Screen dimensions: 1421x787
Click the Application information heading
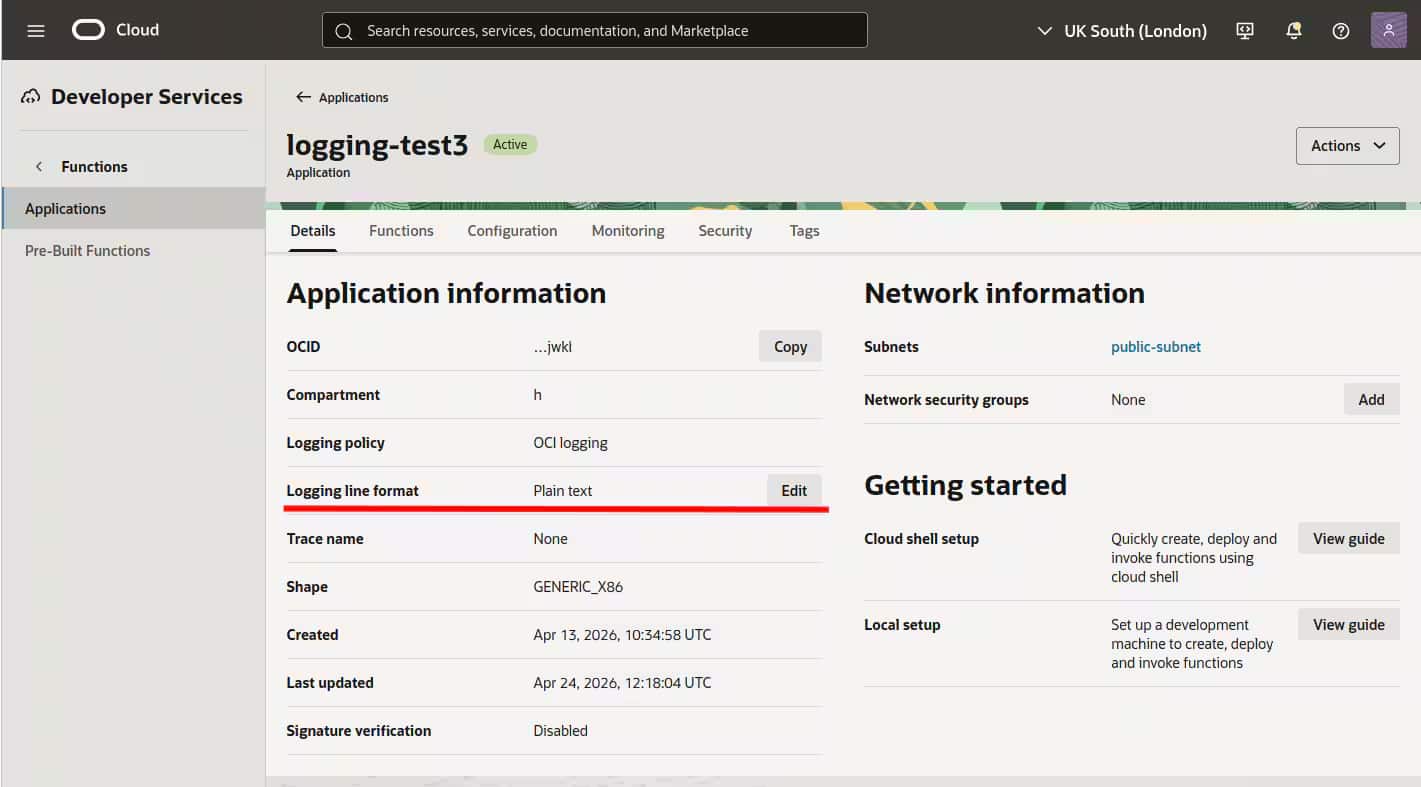click(x=446, y=293)
